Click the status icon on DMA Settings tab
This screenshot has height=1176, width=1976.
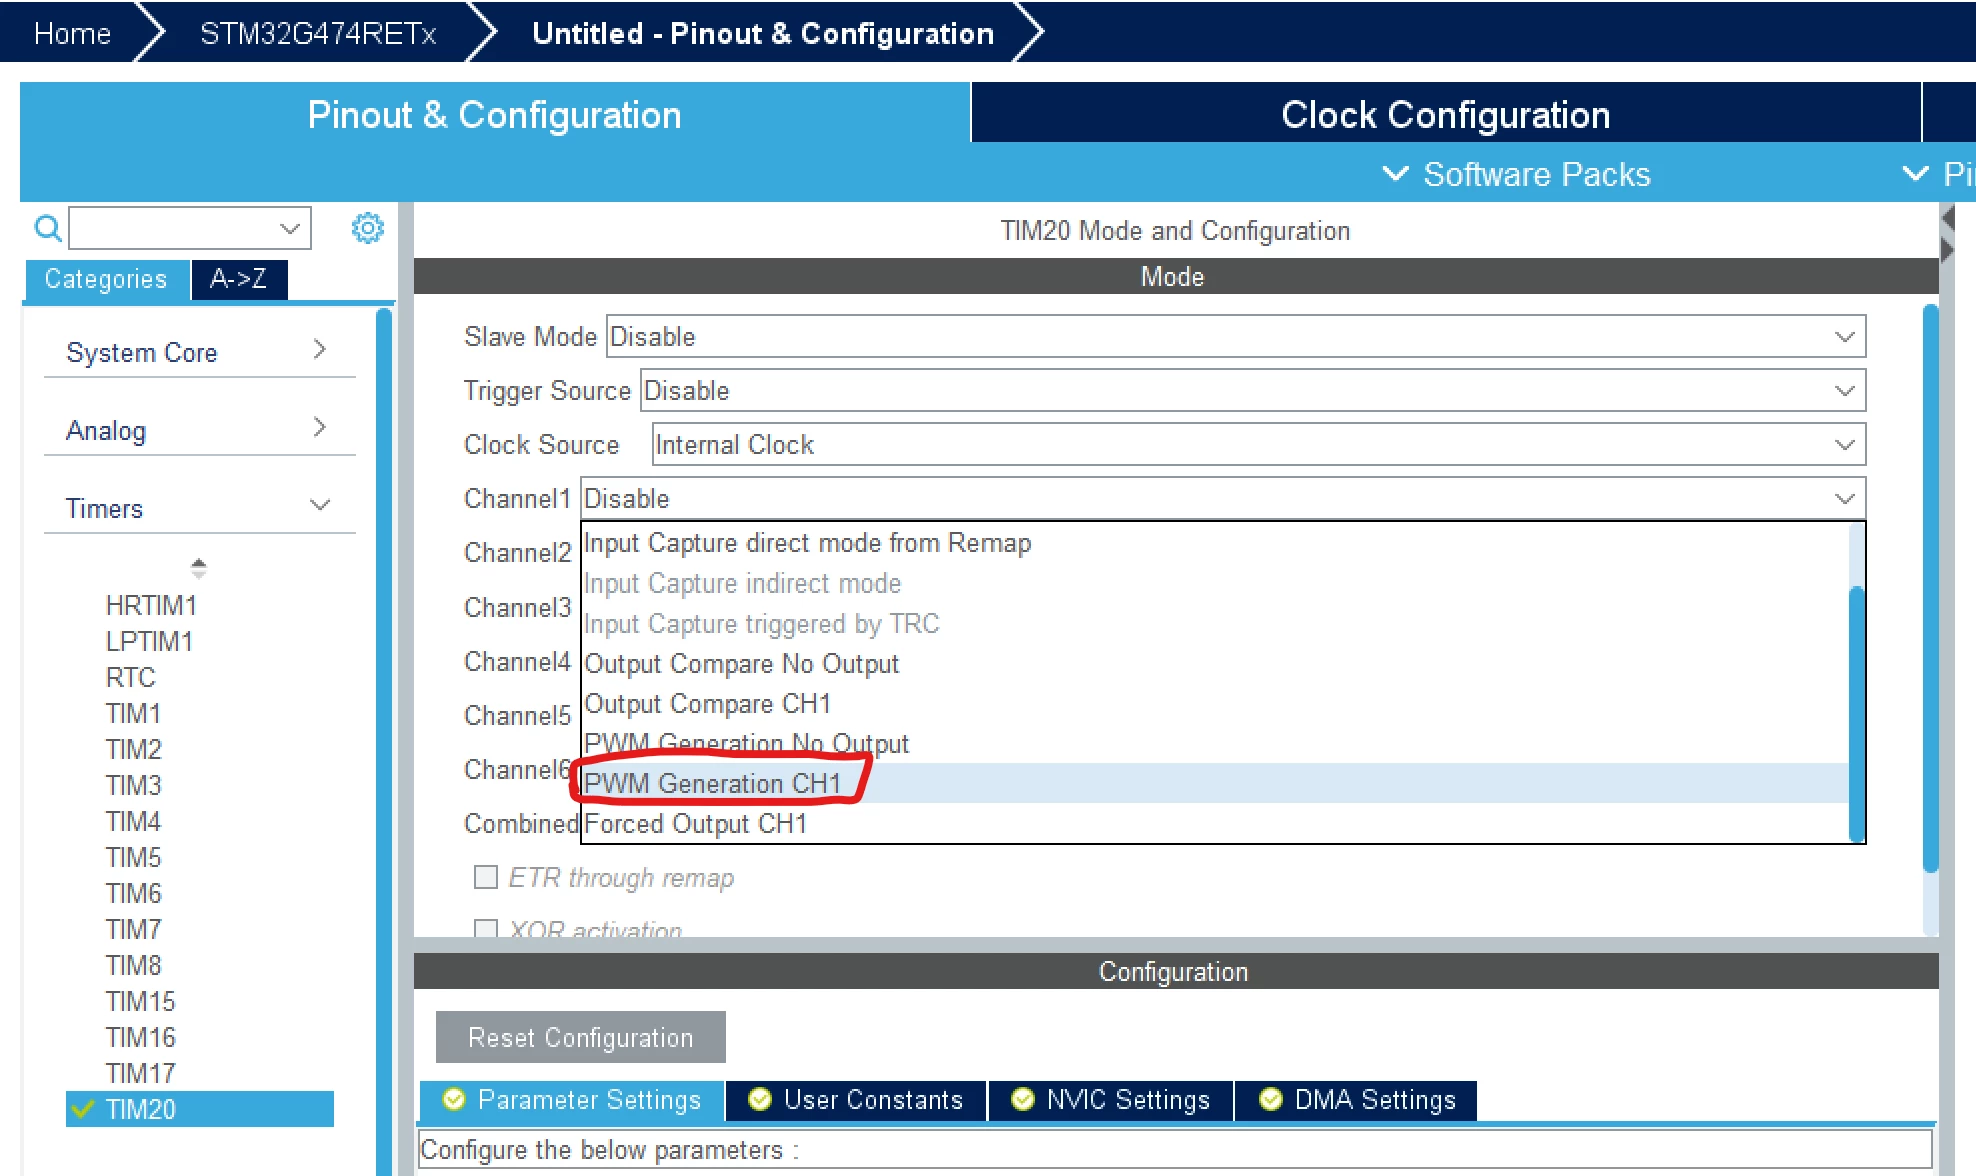(1271, 1099)
